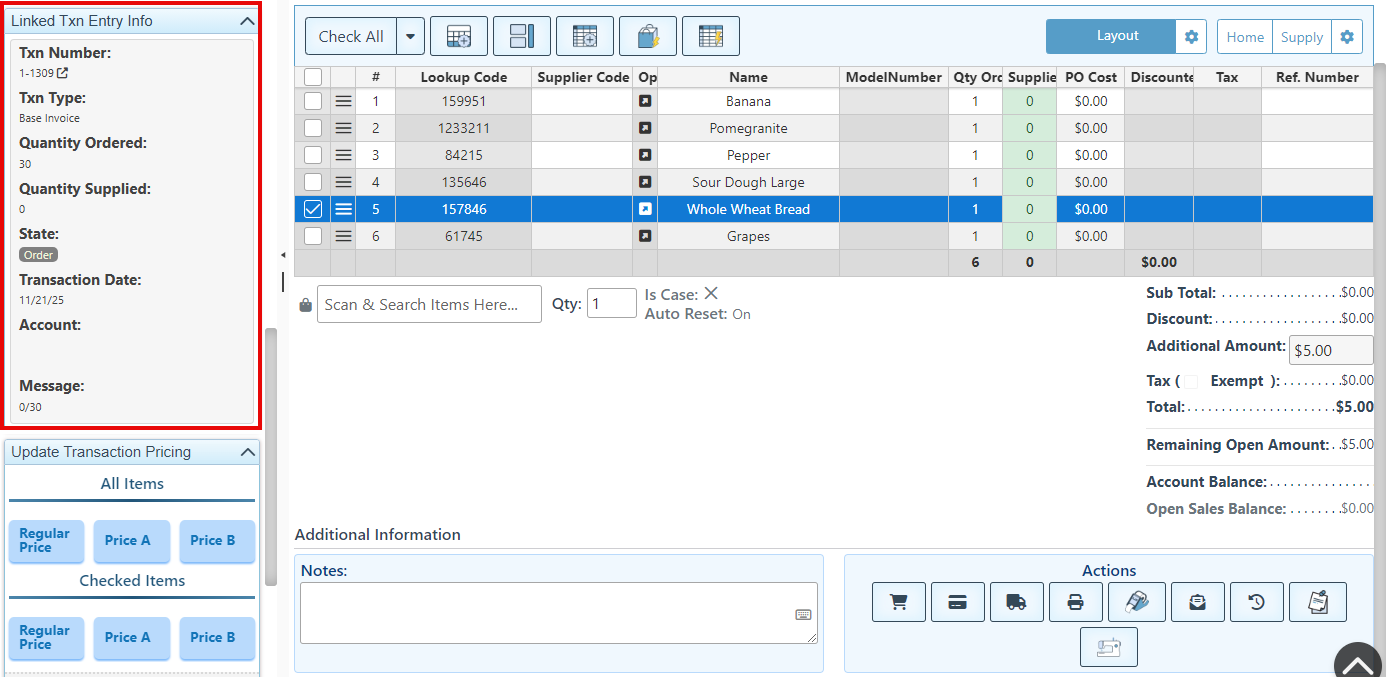The width and height of the screenshot is (1387, 677).
Task: Open the Check All dropdown arrow
Action: click(410, 37)
